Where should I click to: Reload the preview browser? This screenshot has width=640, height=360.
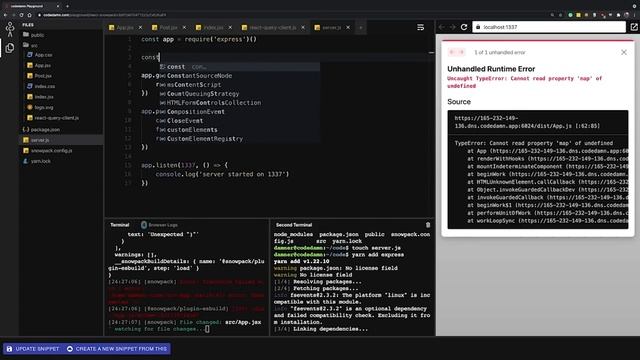coord(464,27)
